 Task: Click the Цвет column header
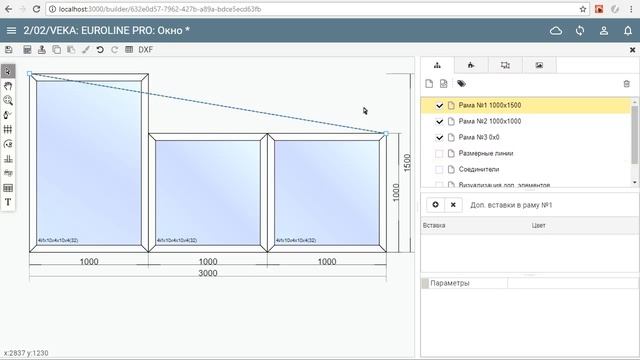pyautogui.click(x=538, y=225)
